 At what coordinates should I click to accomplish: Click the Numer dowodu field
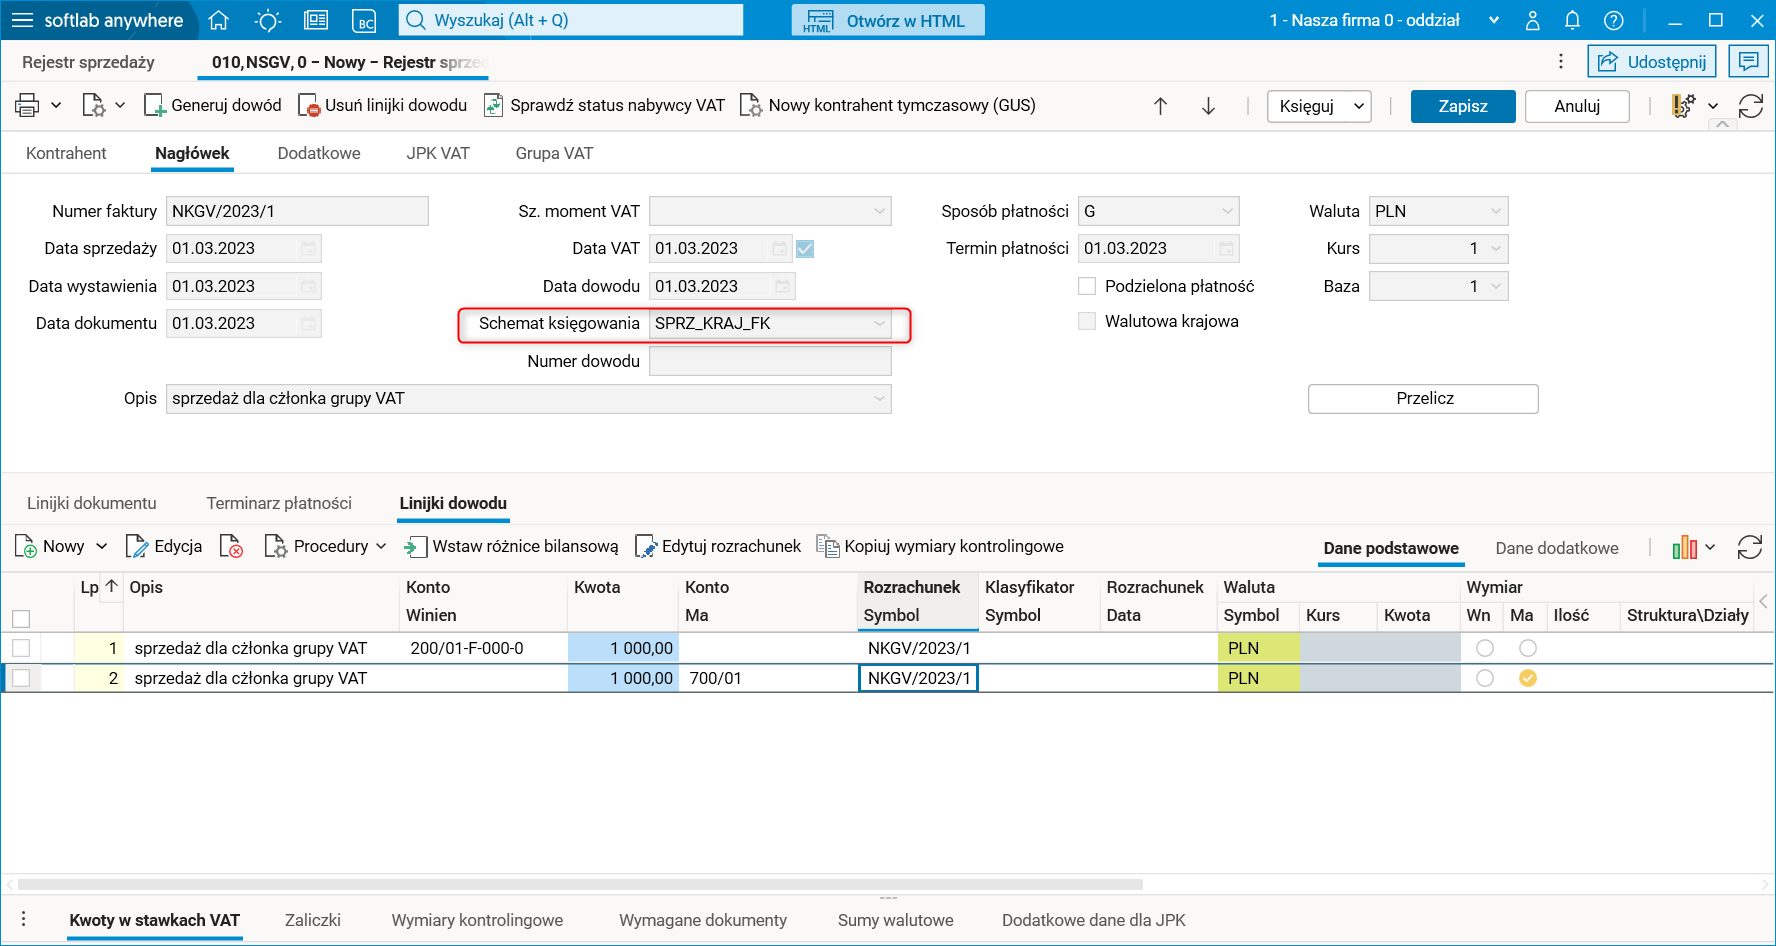coord(770,361)
